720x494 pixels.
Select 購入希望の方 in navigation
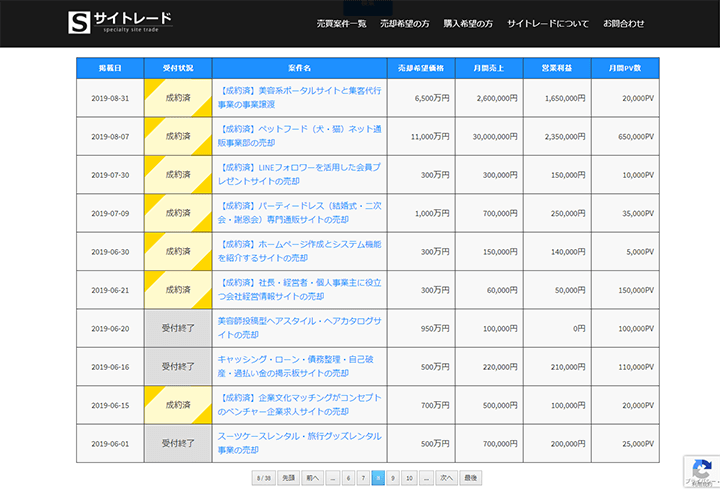pos(468,23)
